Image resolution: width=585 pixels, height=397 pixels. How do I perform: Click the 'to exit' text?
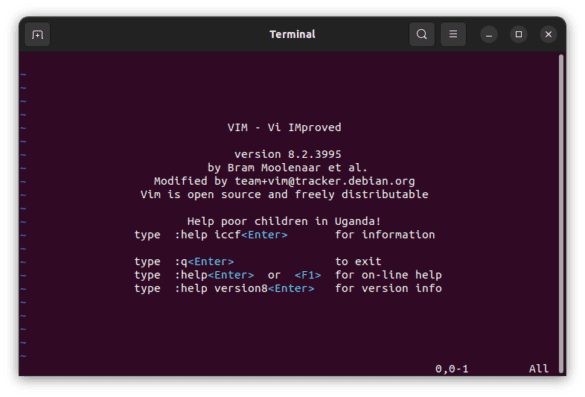coord(358,262)
